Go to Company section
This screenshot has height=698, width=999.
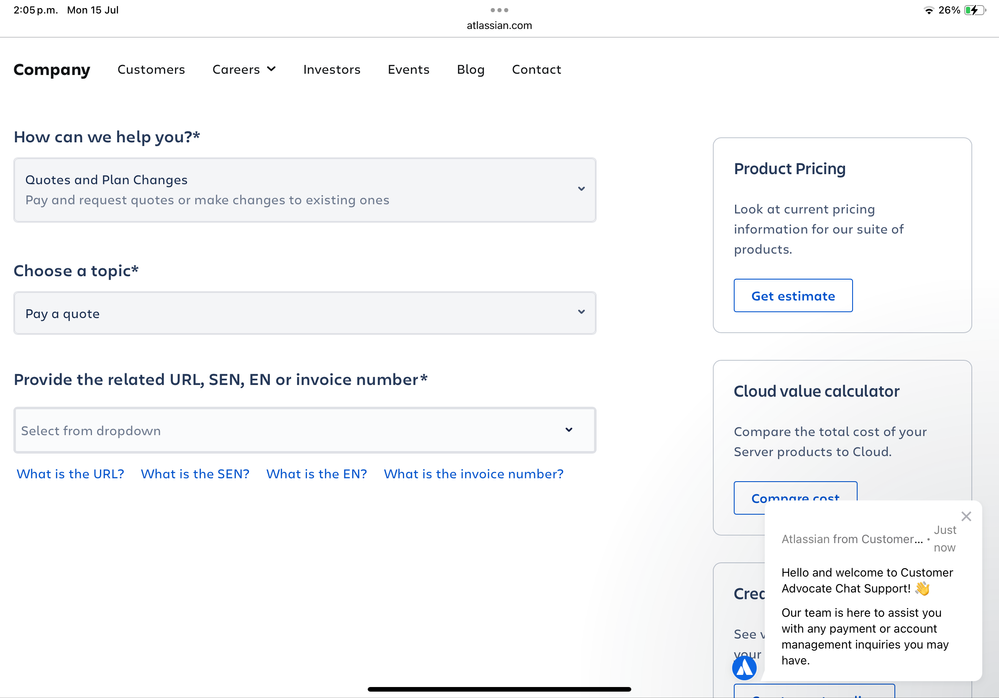pyautogui.click(x=52, y=69)
